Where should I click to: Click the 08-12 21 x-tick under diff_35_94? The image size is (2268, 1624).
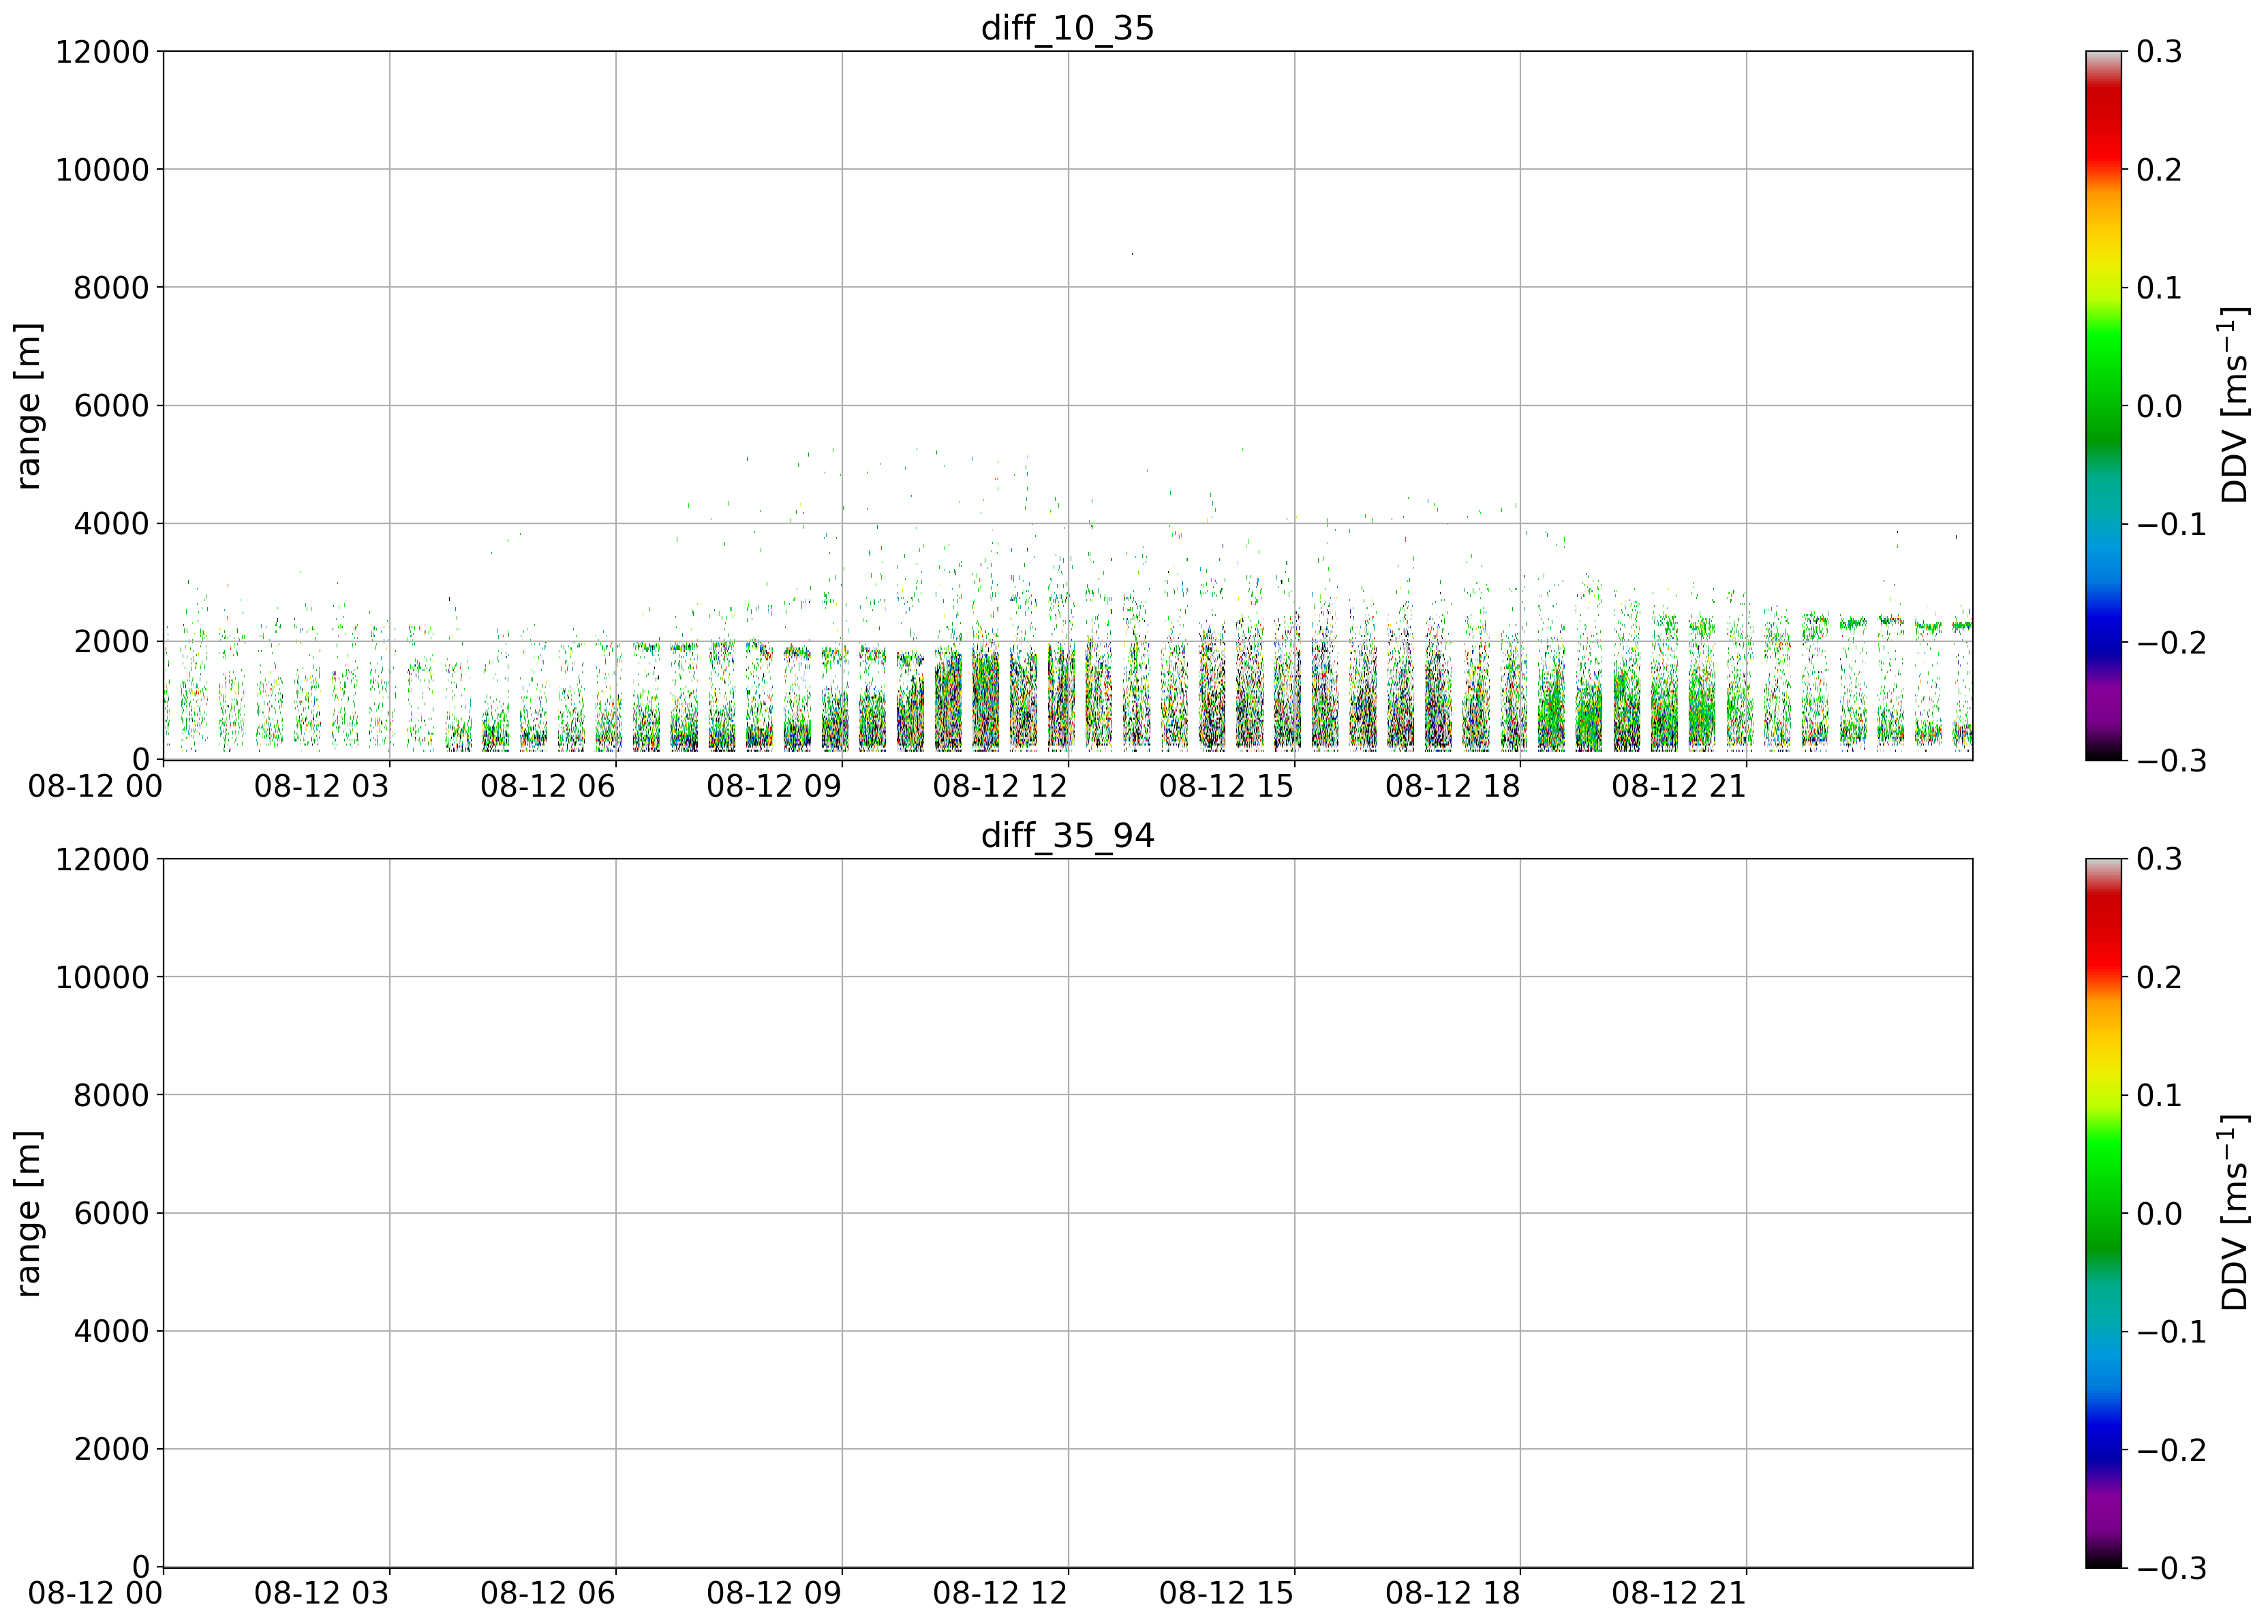1678,1594
